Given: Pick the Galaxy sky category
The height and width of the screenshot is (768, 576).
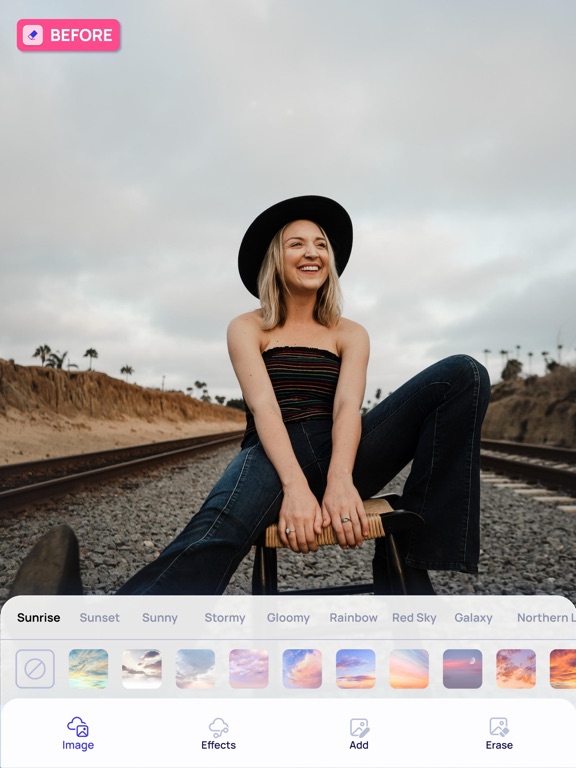Looking at the screenshot, I should coord(473,618).
